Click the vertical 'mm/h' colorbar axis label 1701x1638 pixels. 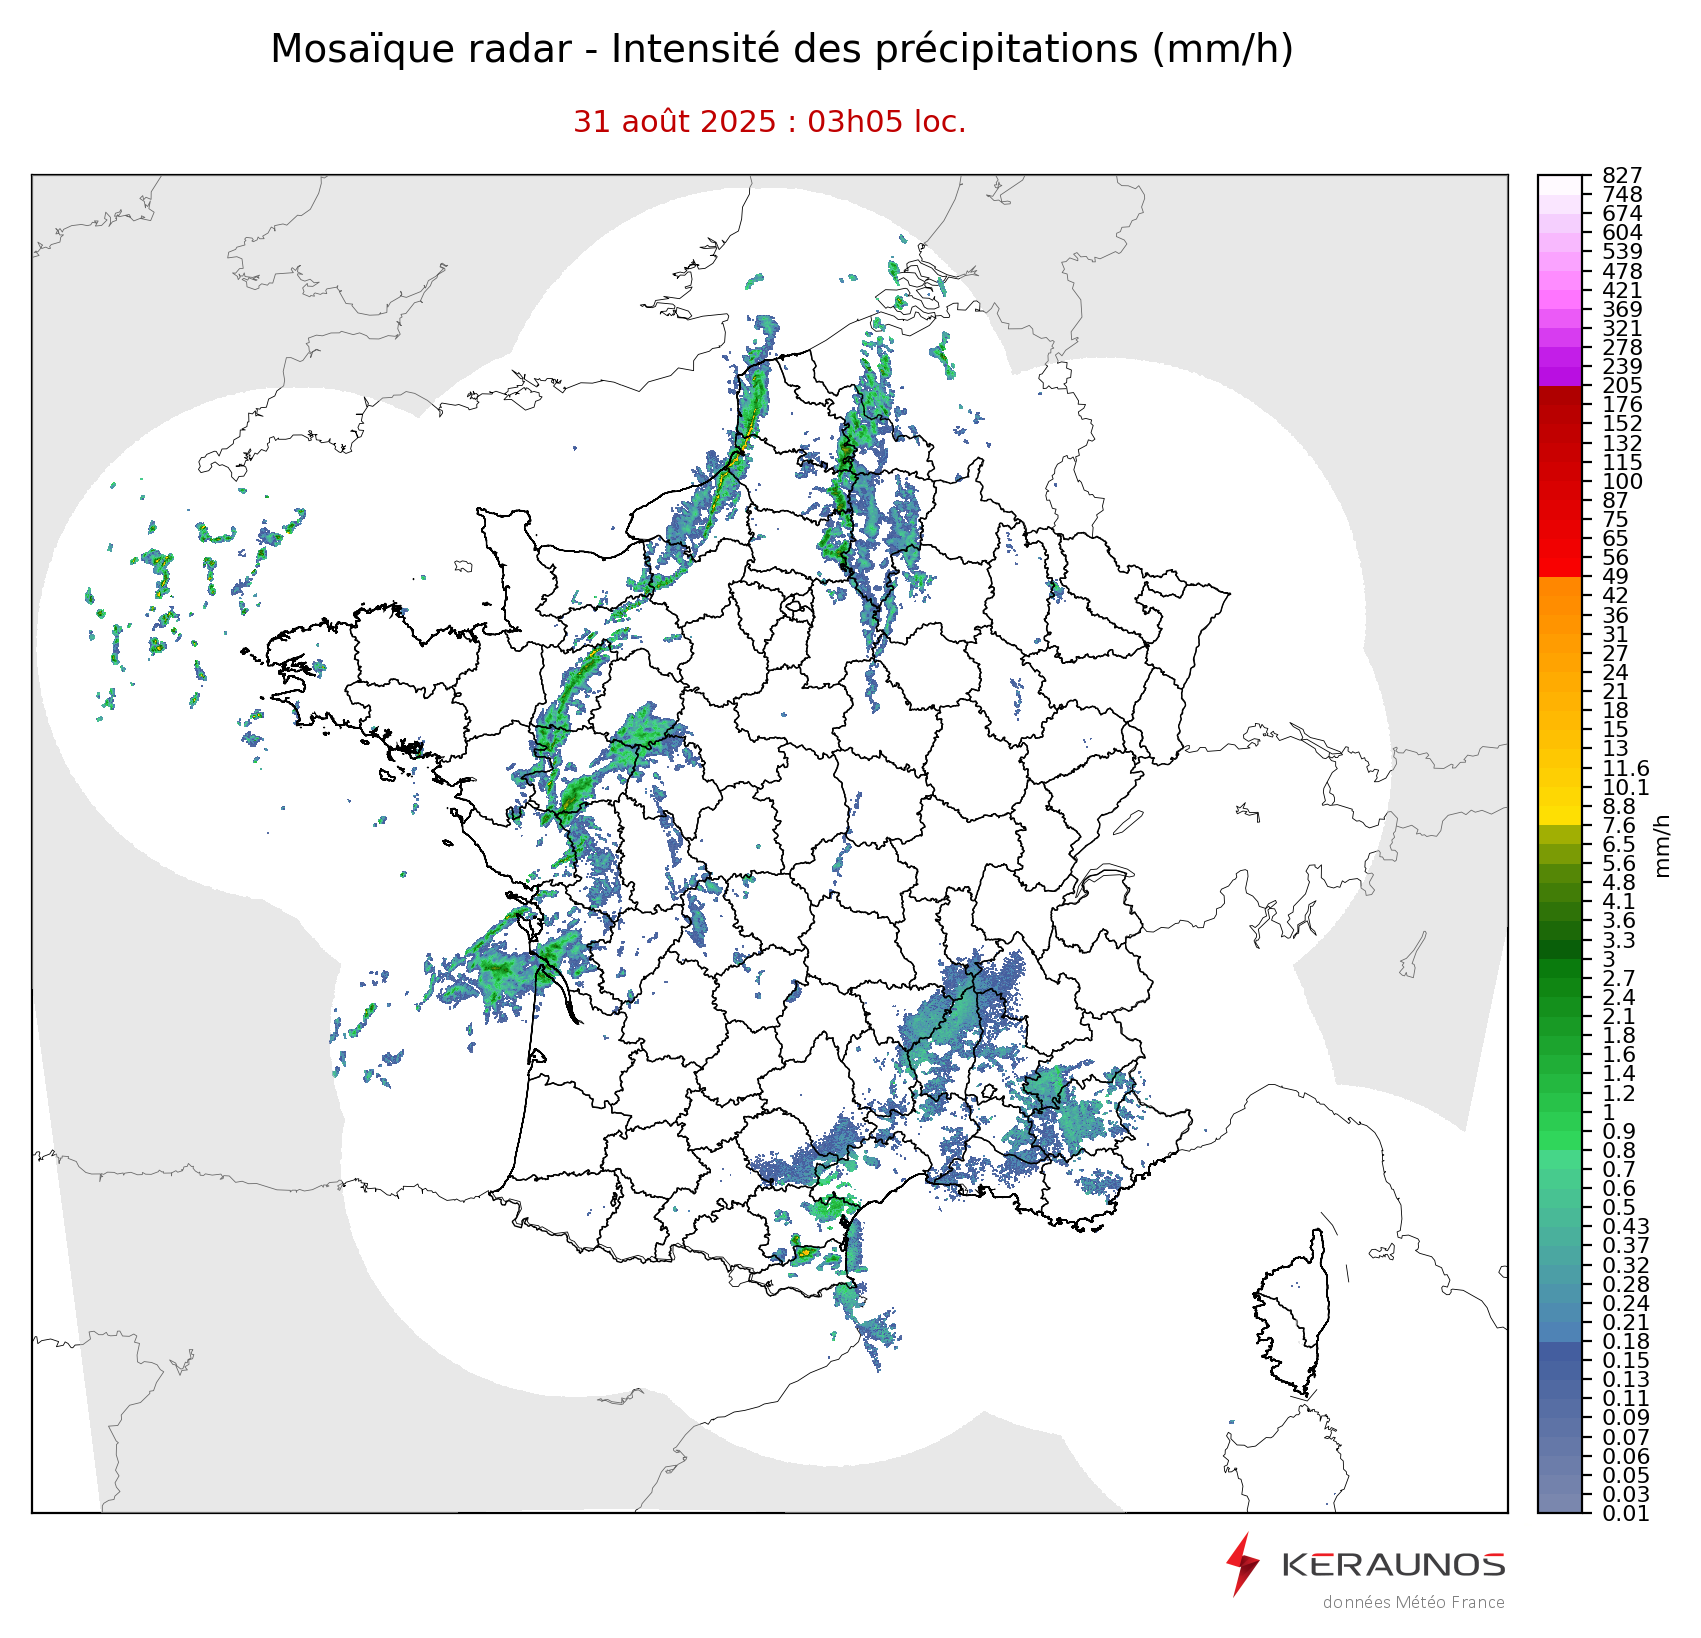coord(1662,845)
